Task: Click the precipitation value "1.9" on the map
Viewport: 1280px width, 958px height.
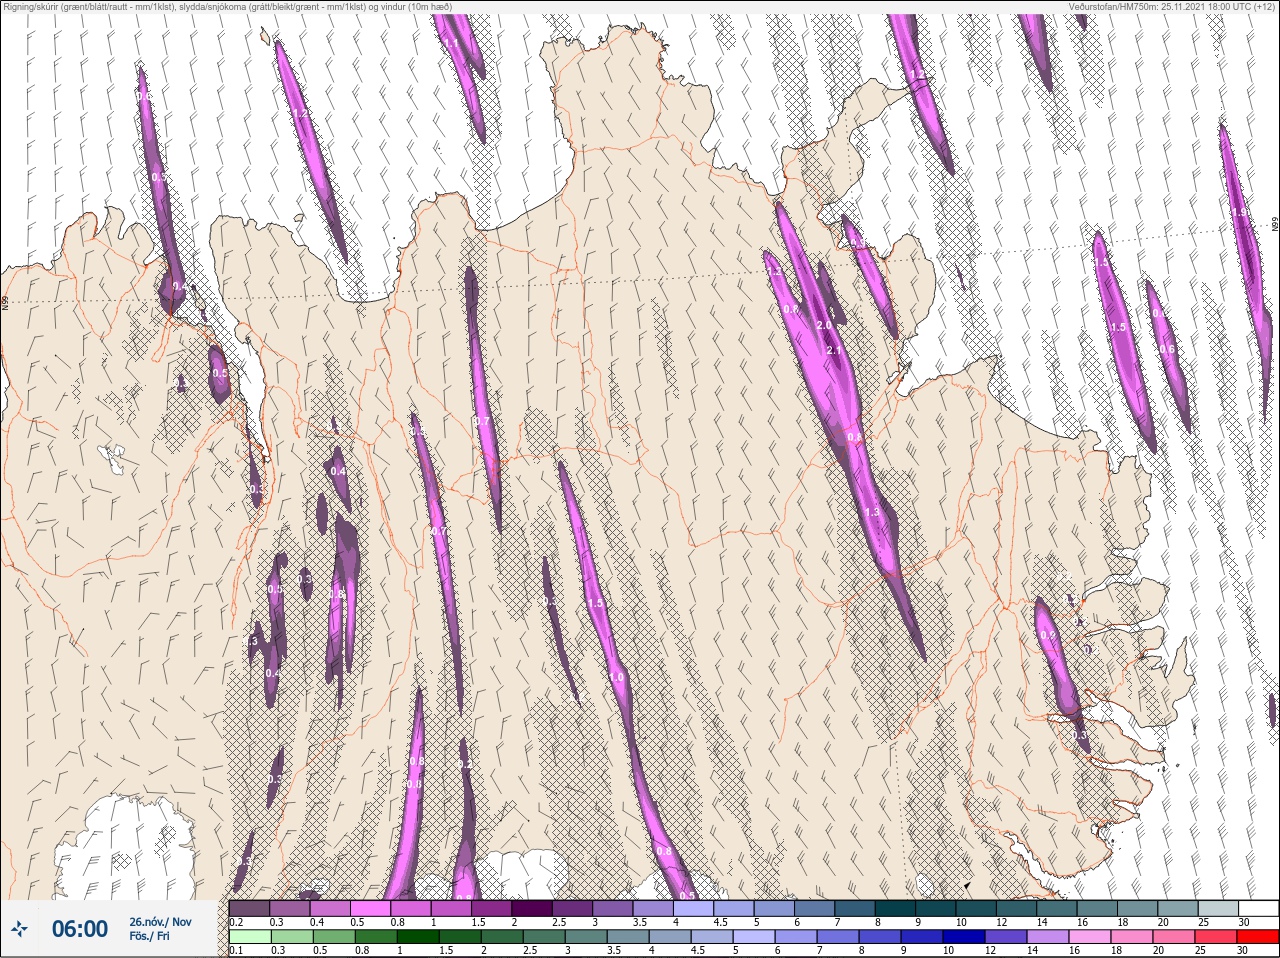Action: [1240, 213]
